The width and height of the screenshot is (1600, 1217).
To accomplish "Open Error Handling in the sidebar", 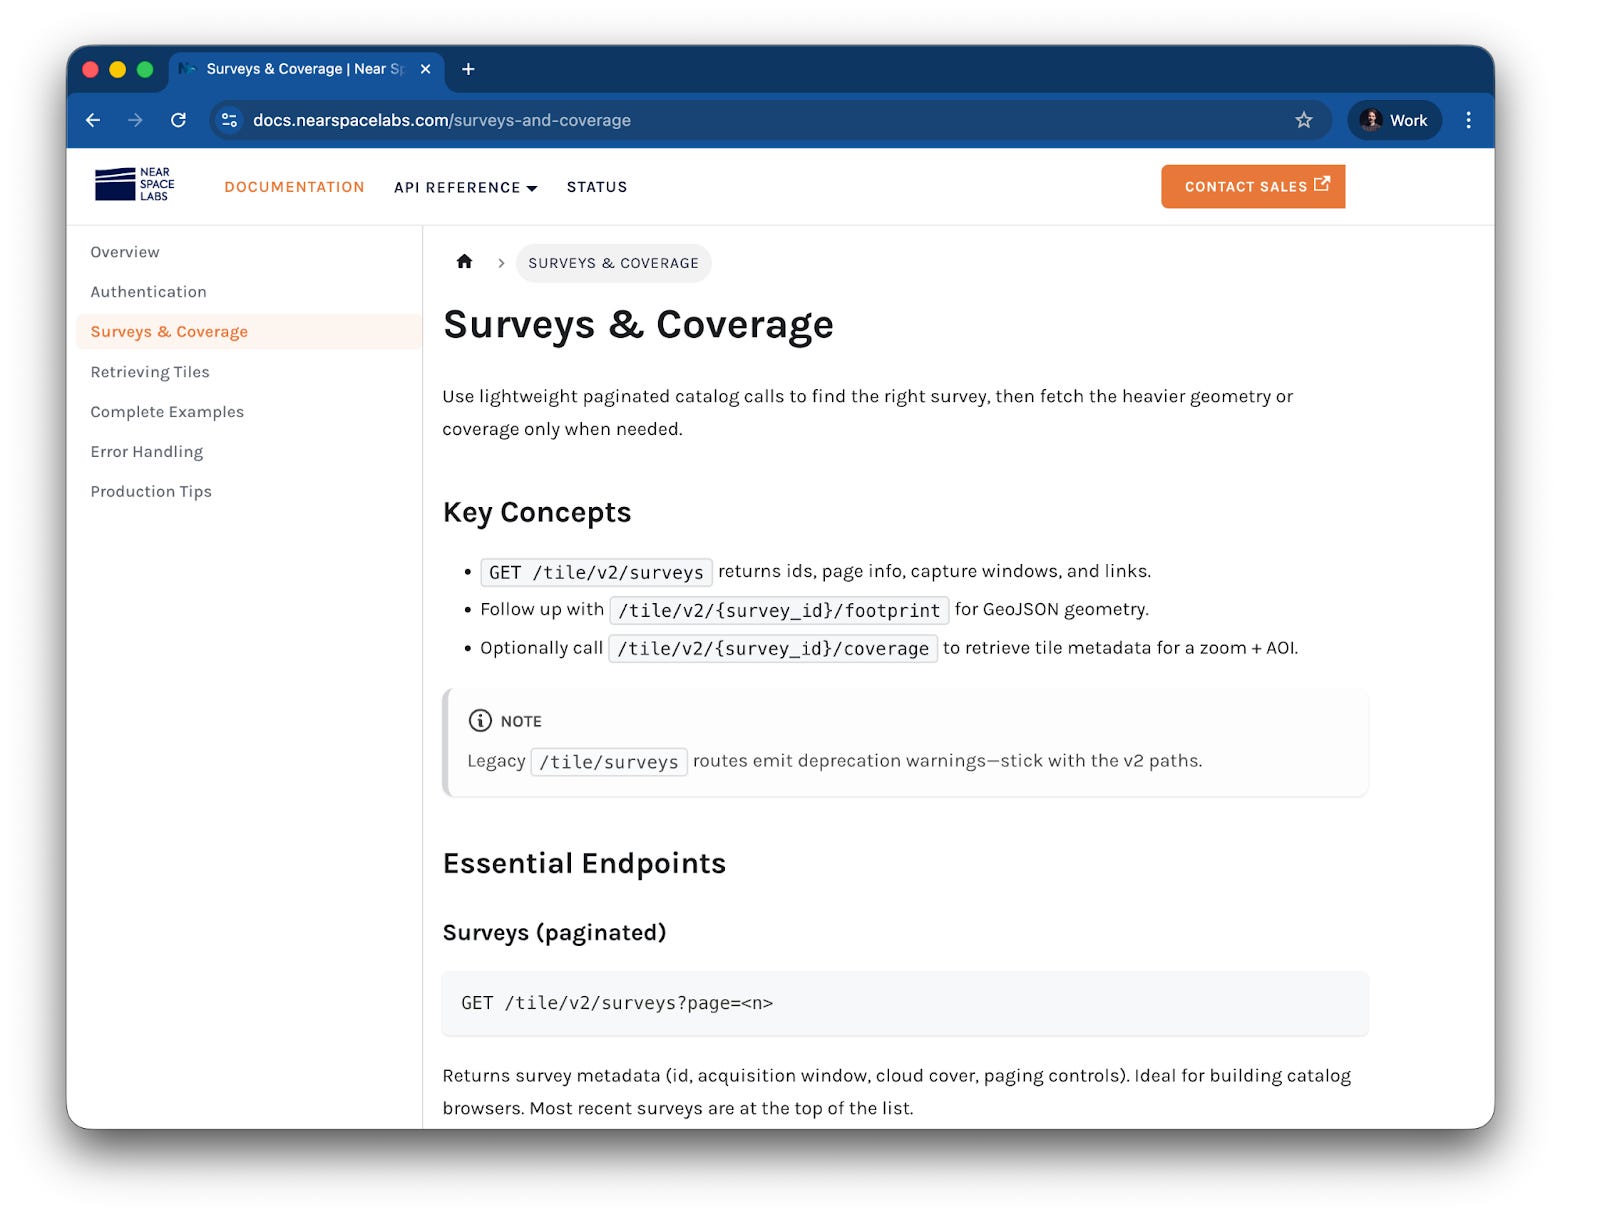I will (x=147, y=452).
